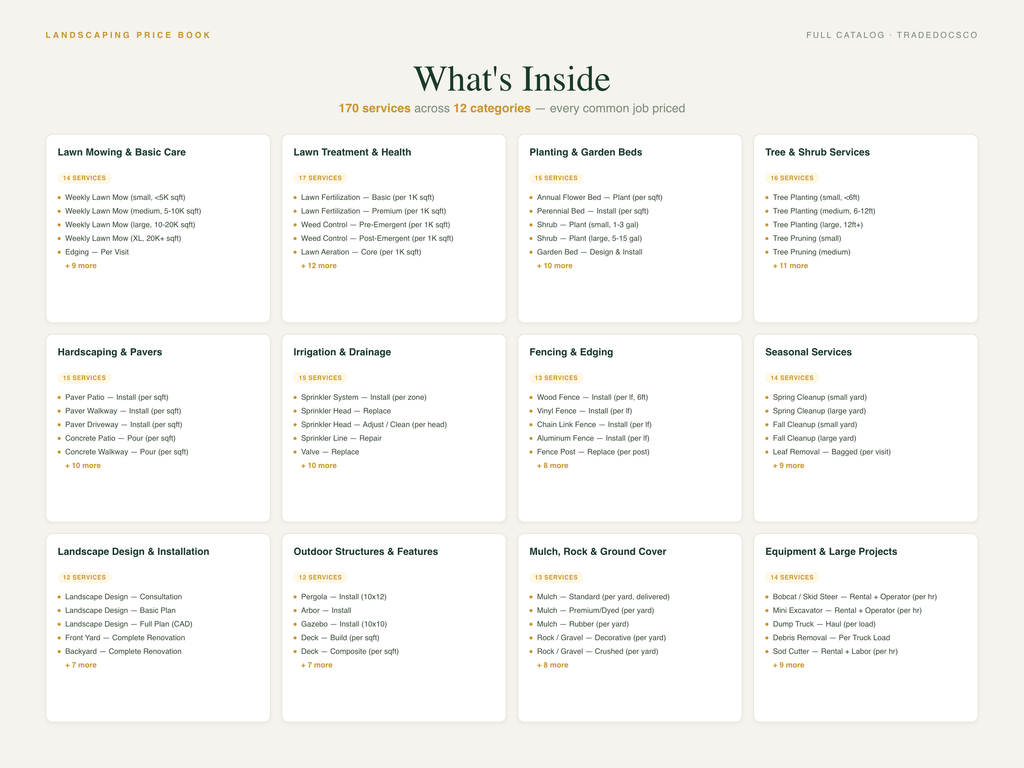Click '14 SERVICES' badge in Seasonal Services card
Image resolution: width=1024 pixels, height=768 pixels.
[792, 377]
